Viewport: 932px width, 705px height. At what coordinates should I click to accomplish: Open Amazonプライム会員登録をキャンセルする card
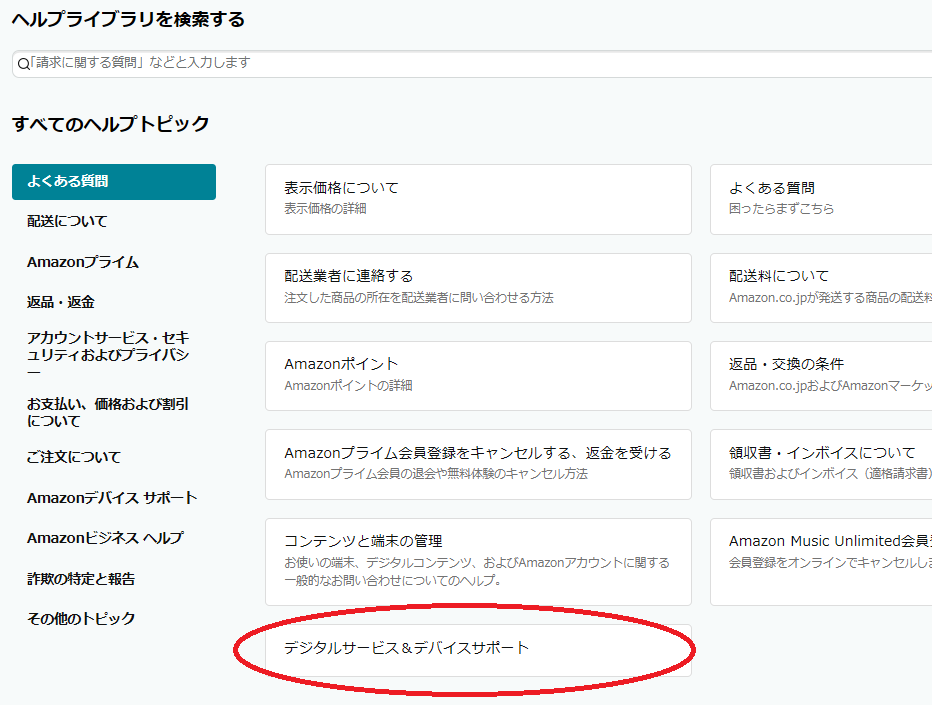point(478,465)
